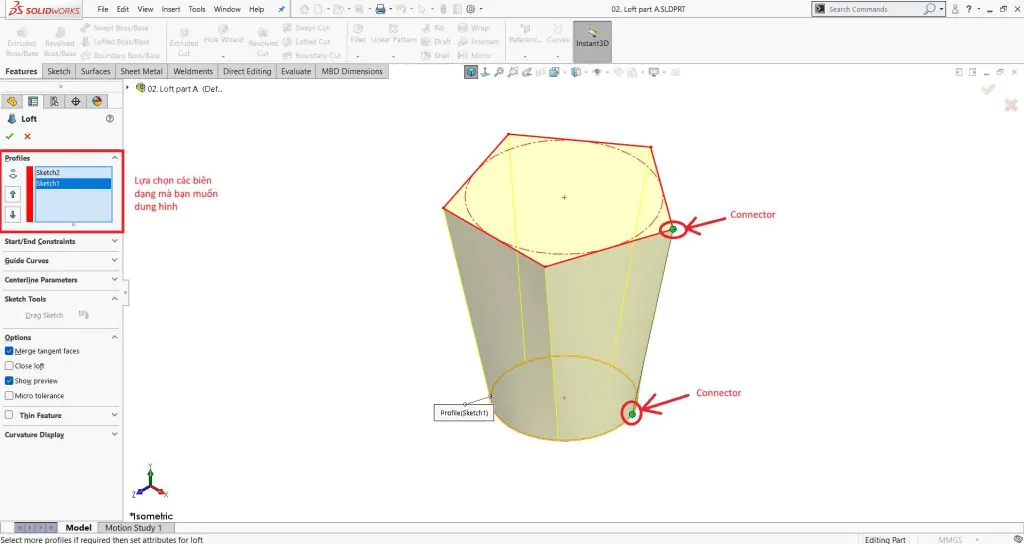The width and height of the screenshot is (1024, 544).
Task: Click the Rebuild traffic-light icon in top toolbar
Action: 443,9
